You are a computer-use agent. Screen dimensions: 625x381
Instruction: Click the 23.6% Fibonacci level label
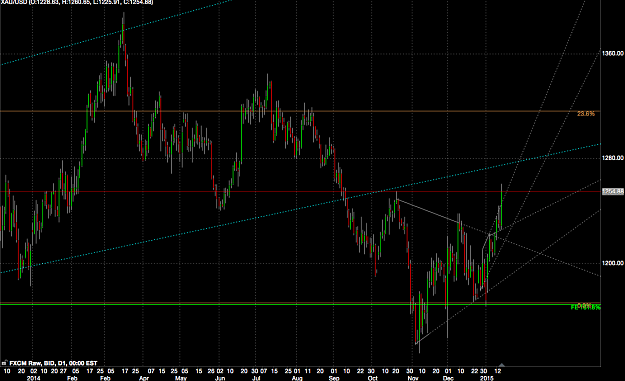click(586, 114)
